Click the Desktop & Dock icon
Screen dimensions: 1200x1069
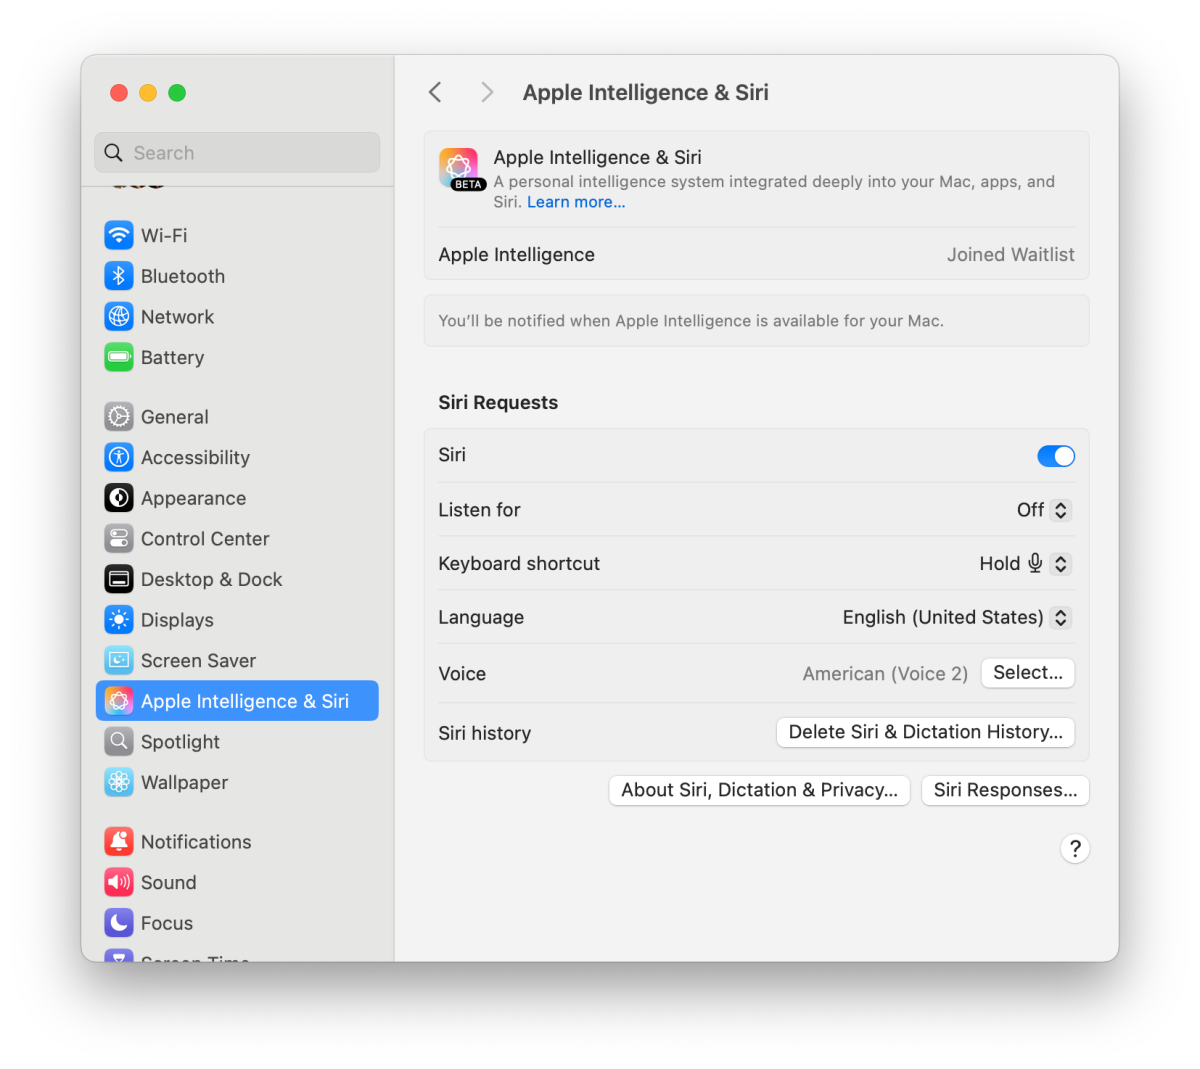tap(119, 579)
